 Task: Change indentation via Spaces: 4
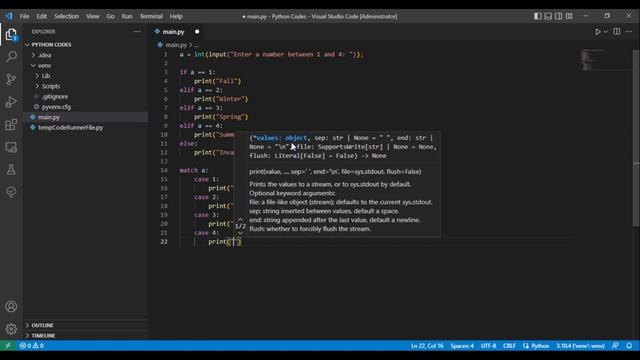click(x=462, y=346)
